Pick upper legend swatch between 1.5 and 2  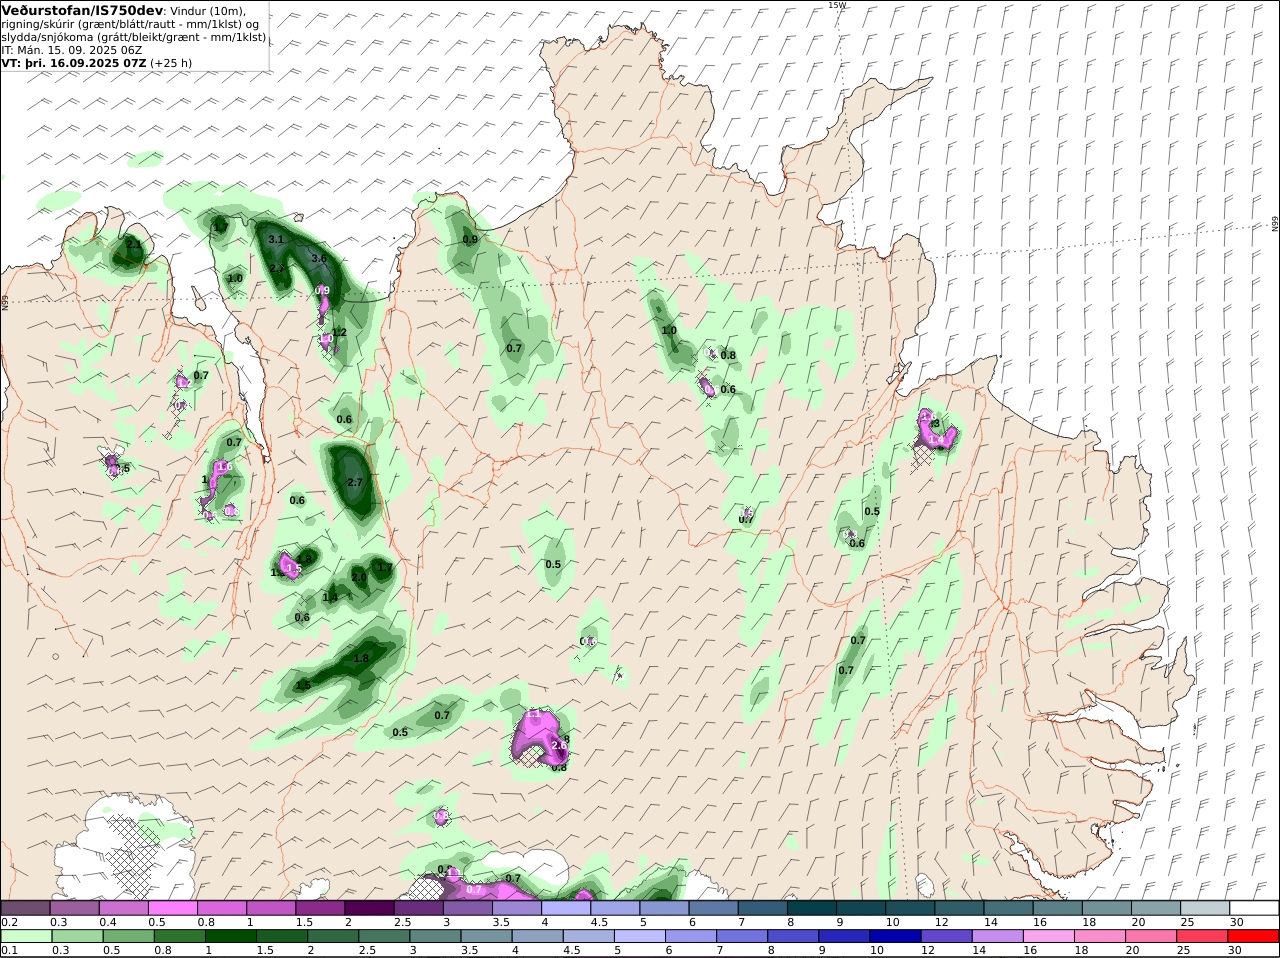320,907
